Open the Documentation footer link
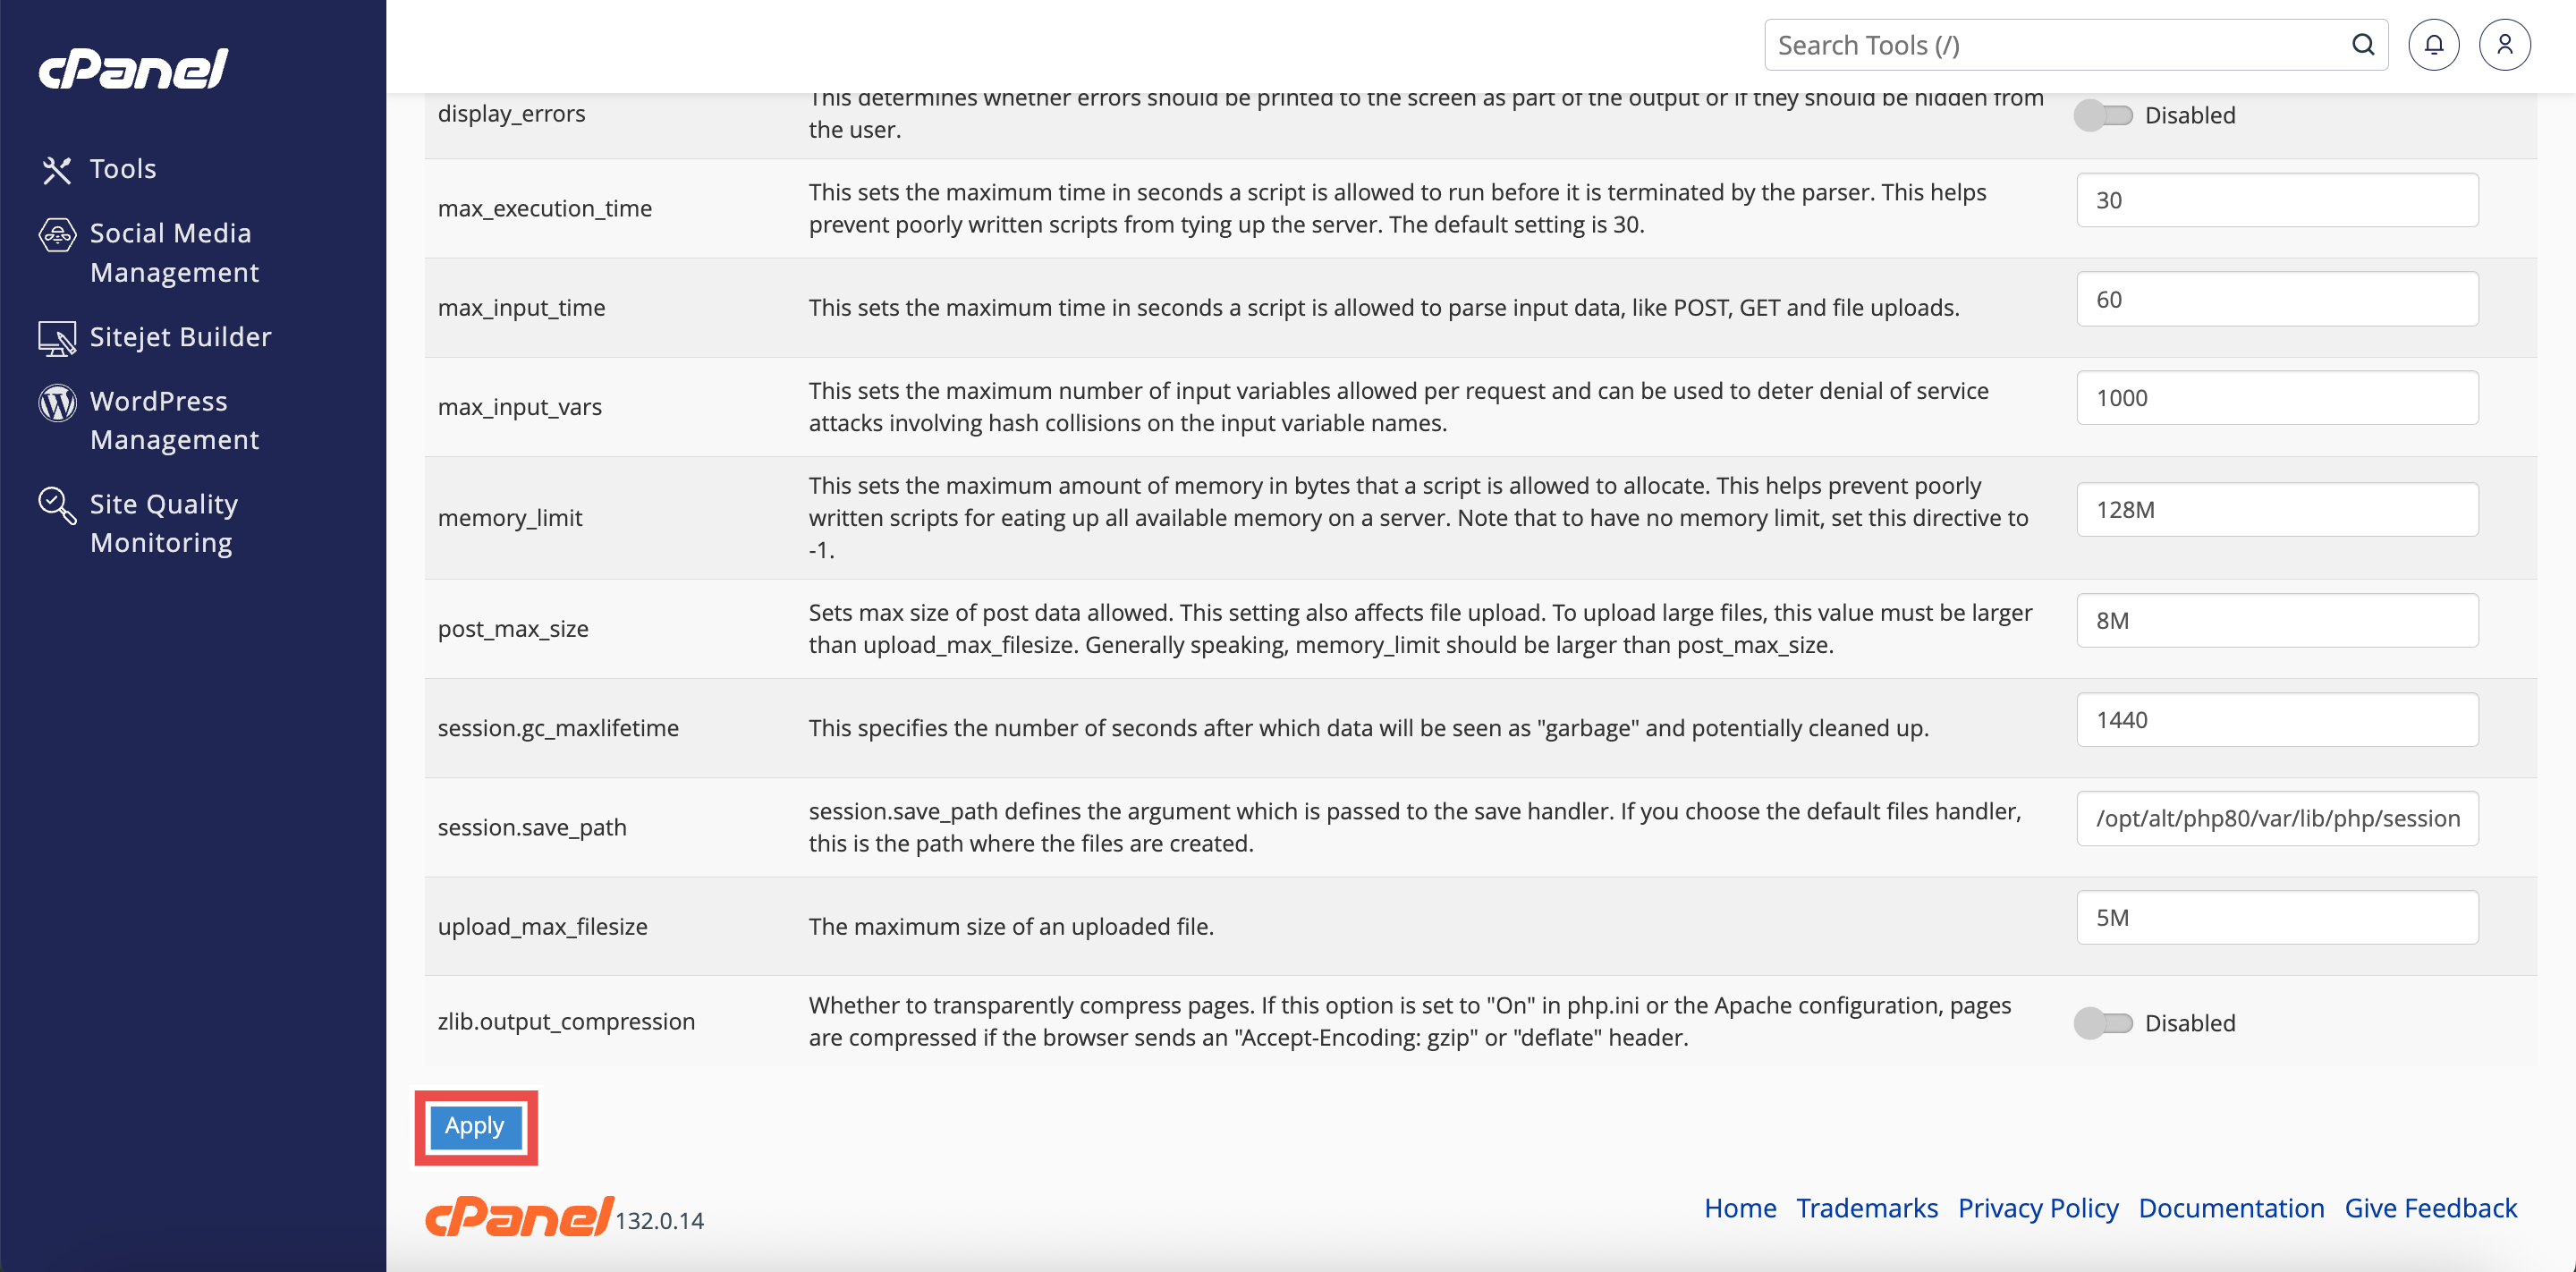 pos(2230,1208)
